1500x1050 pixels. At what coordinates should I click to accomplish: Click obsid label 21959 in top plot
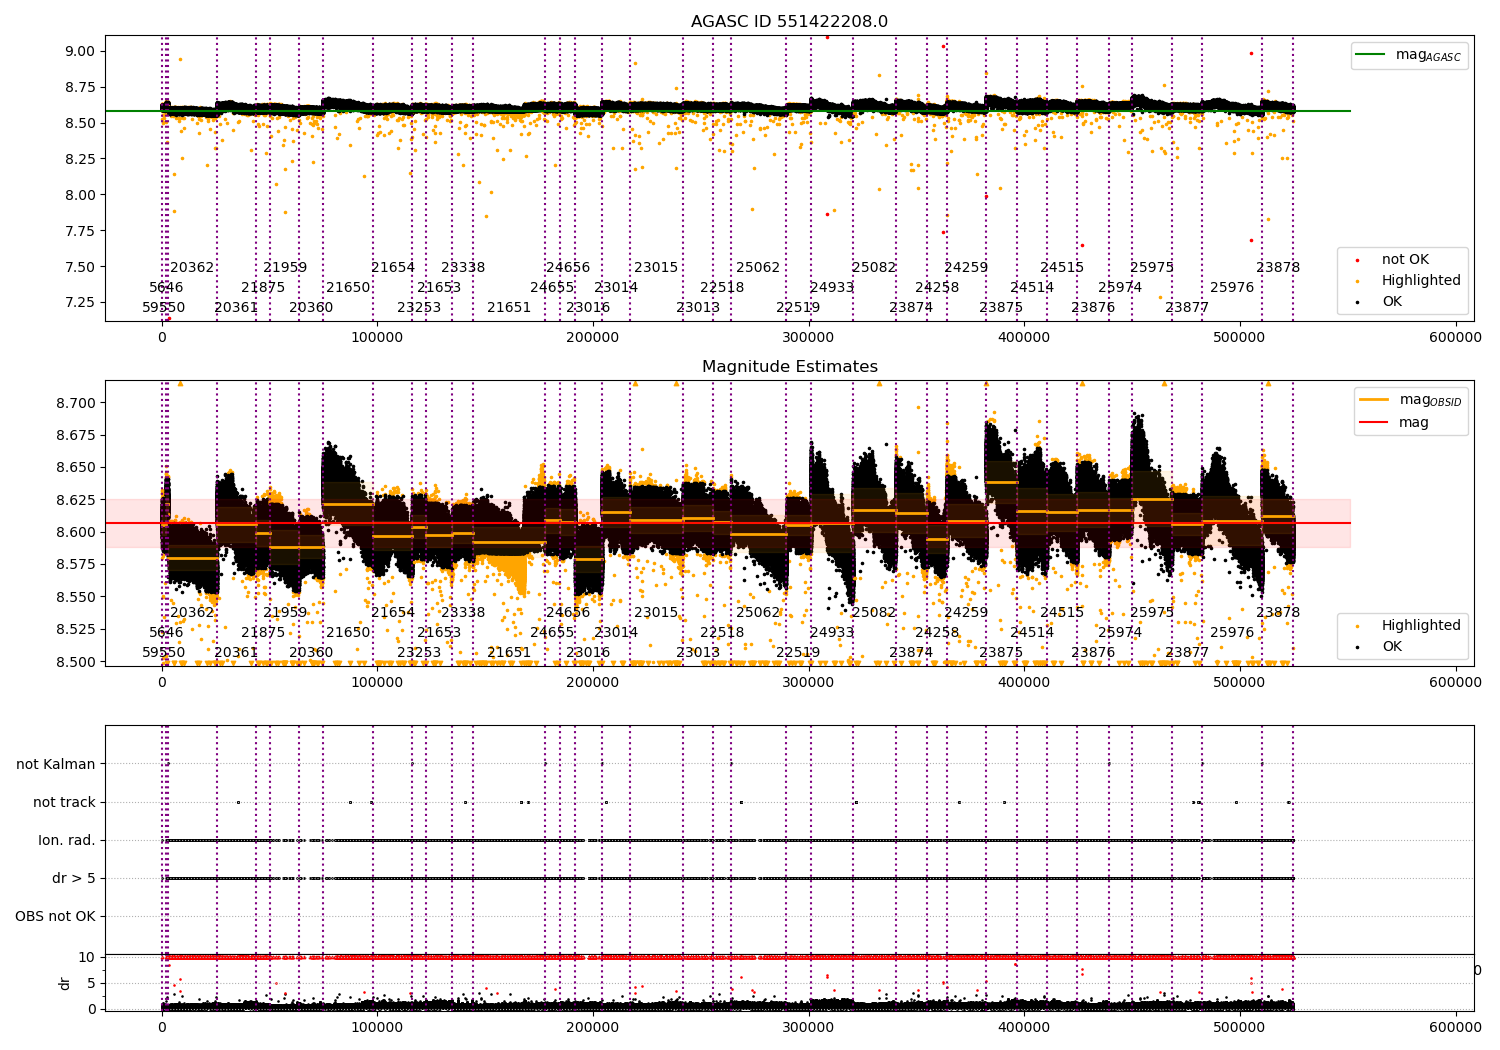click(285, 267)
